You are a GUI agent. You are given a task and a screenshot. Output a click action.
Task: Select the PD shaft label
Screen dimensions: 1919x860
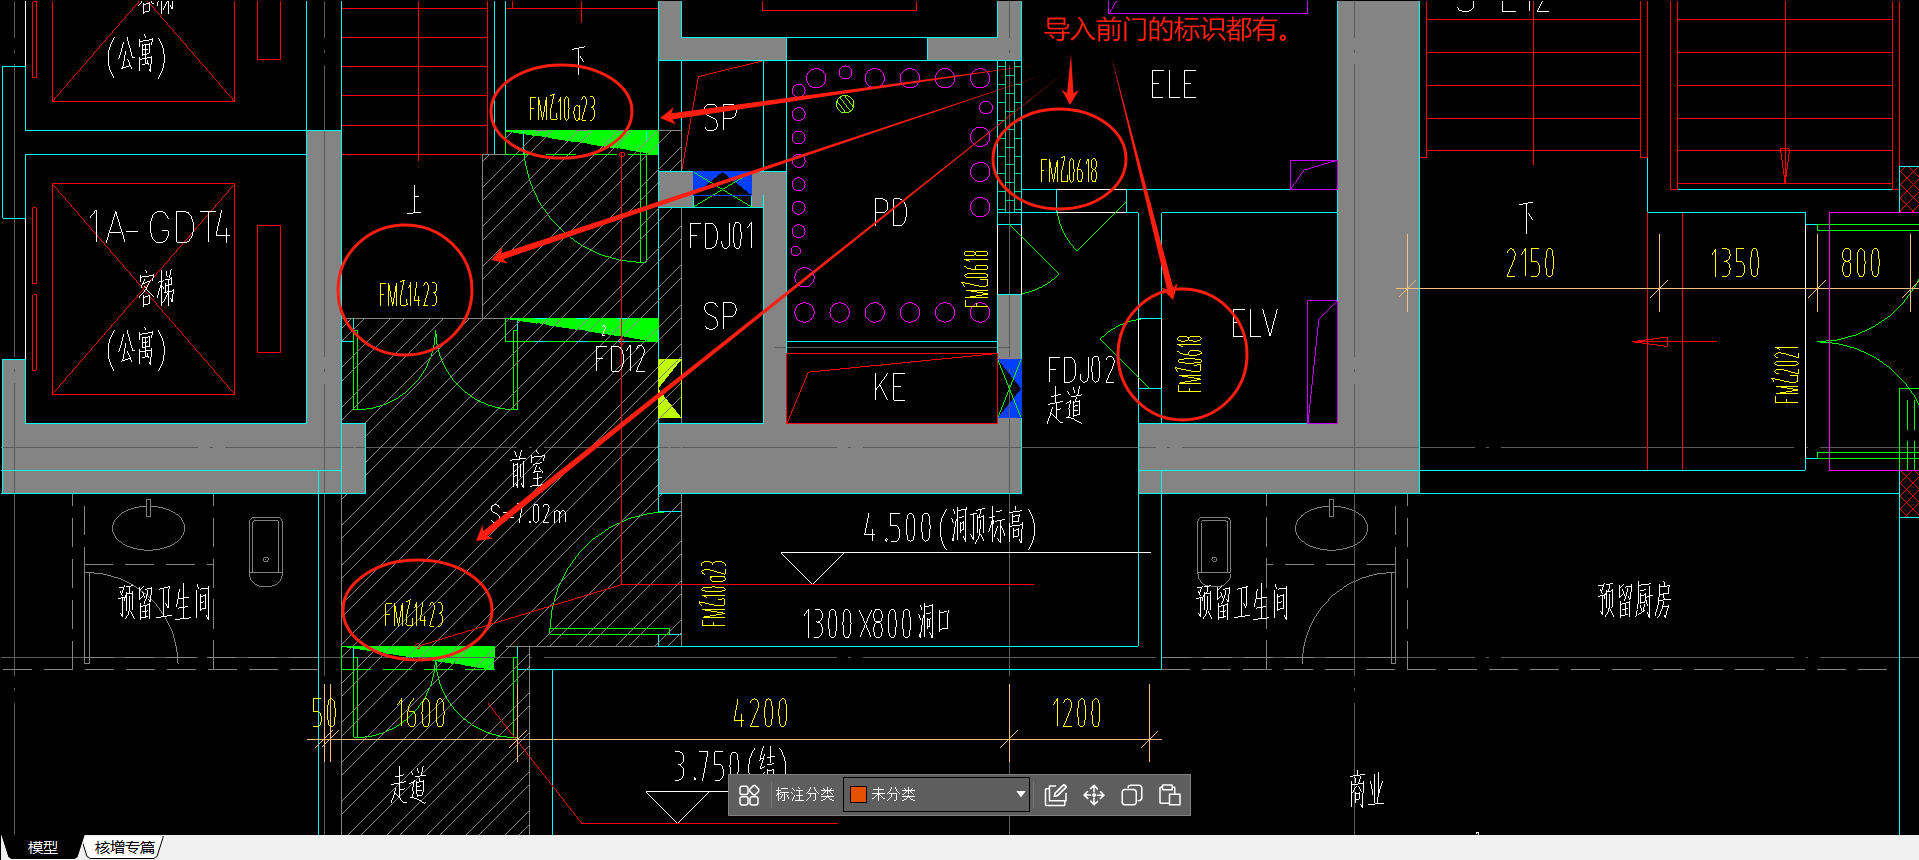(x=890, y=213)
